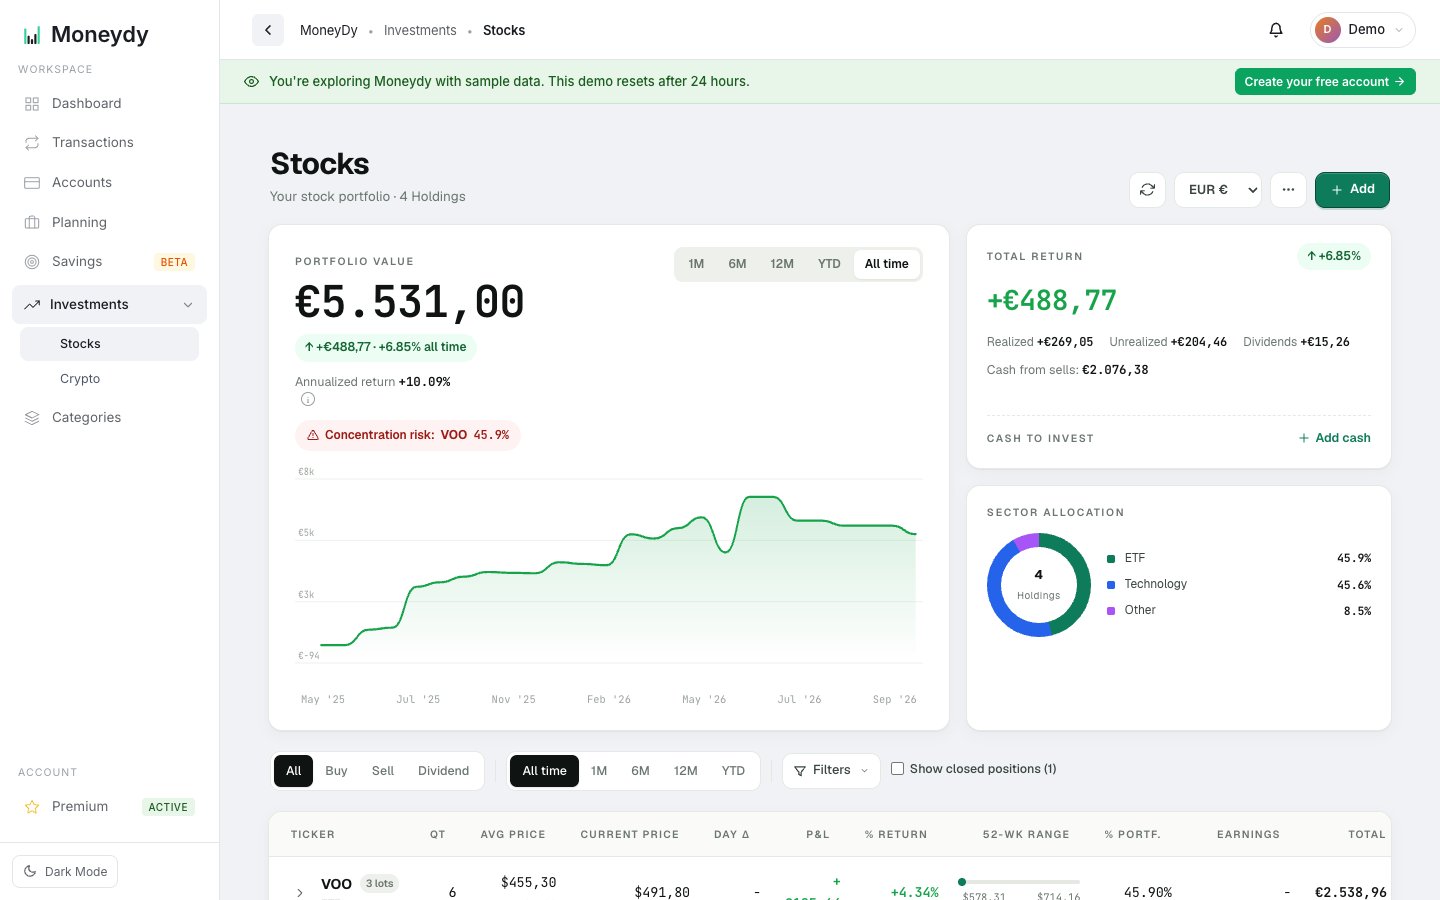Expand the VOO row chevron

(299, 892)
